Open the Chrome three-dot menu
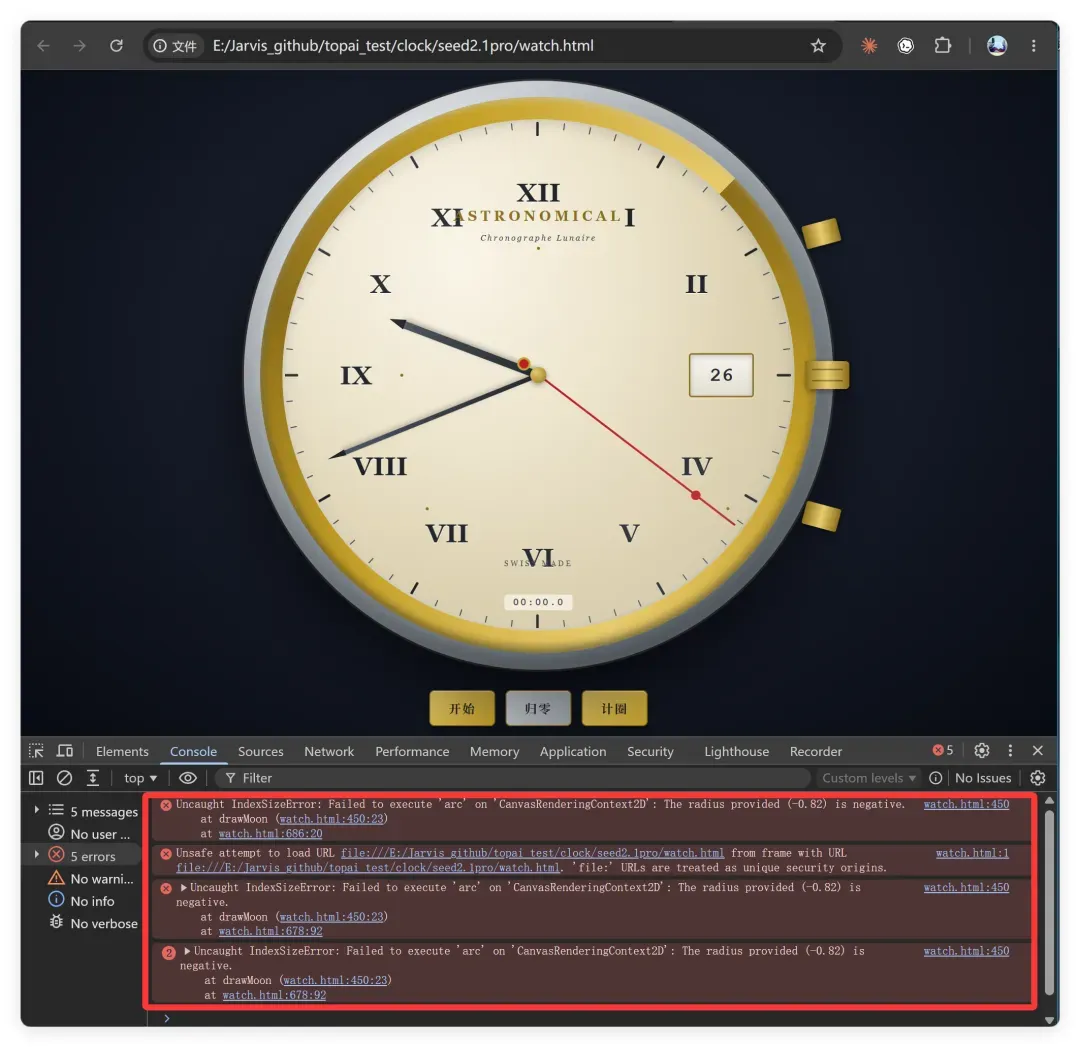 (1033, 45)
